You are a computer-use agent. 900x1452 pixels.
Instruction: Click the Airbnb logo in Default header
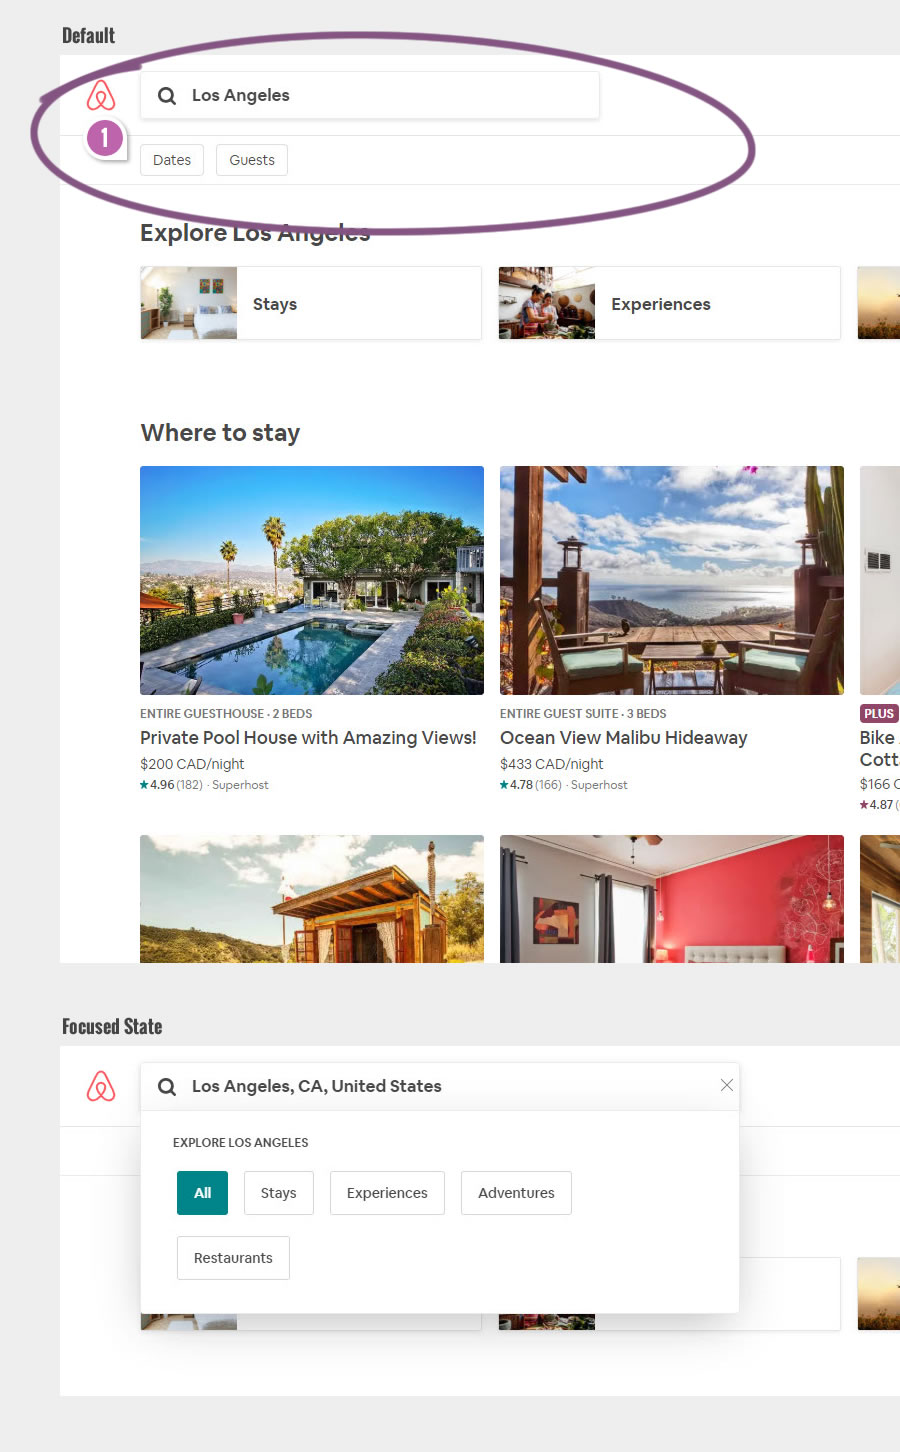(101, 95)
